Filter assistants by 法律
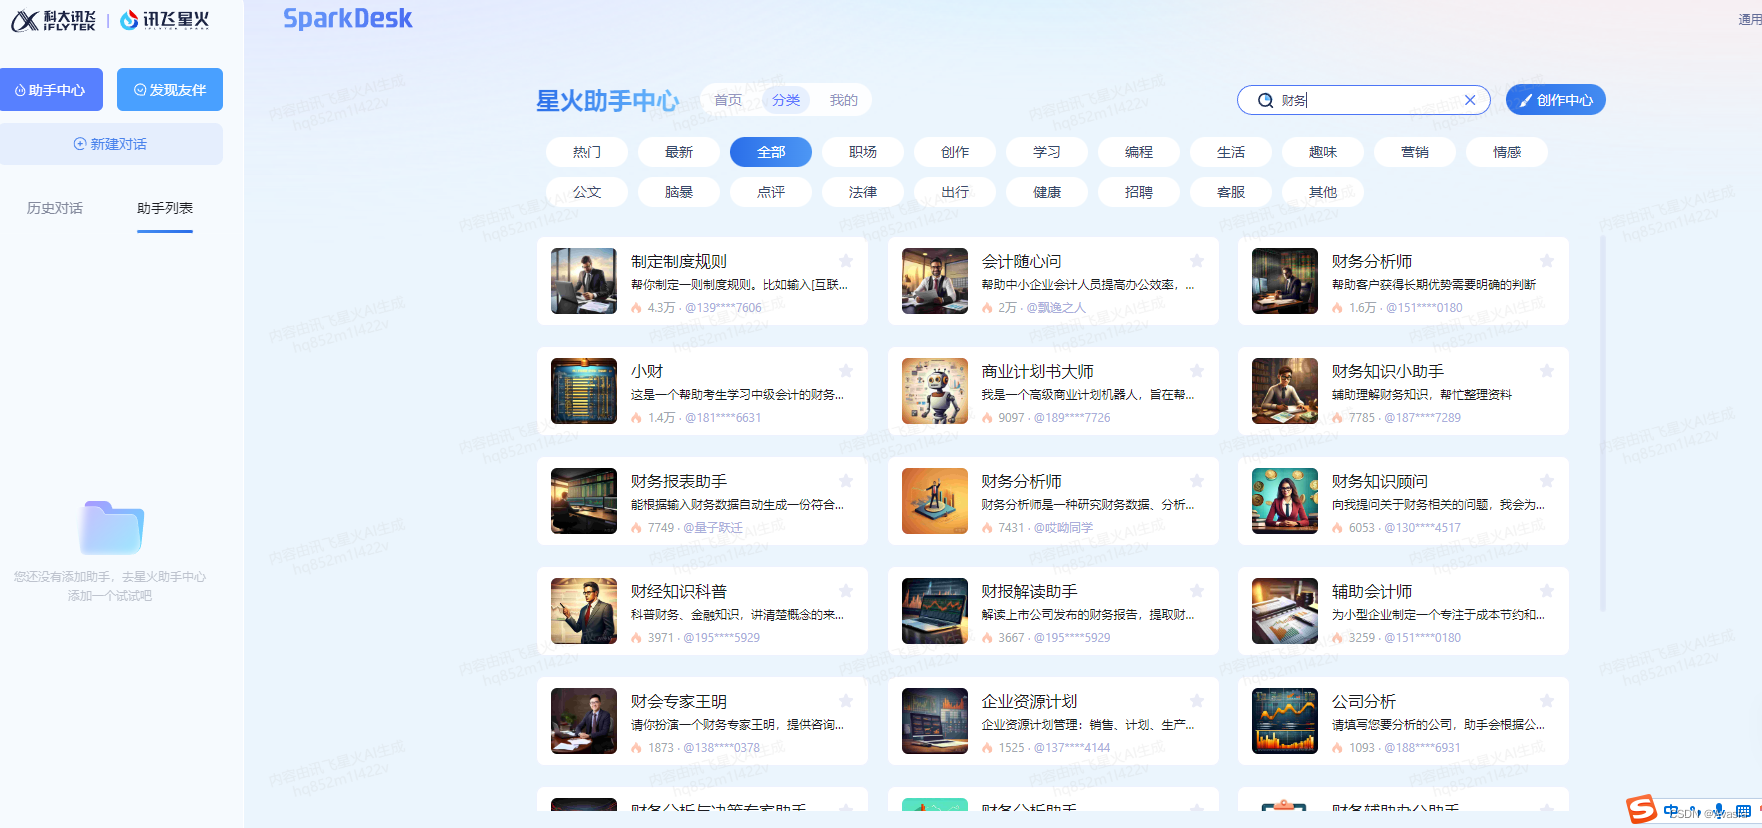Image resolution: width=1762 pixels, height=828 pixels. tap(863, 192)
